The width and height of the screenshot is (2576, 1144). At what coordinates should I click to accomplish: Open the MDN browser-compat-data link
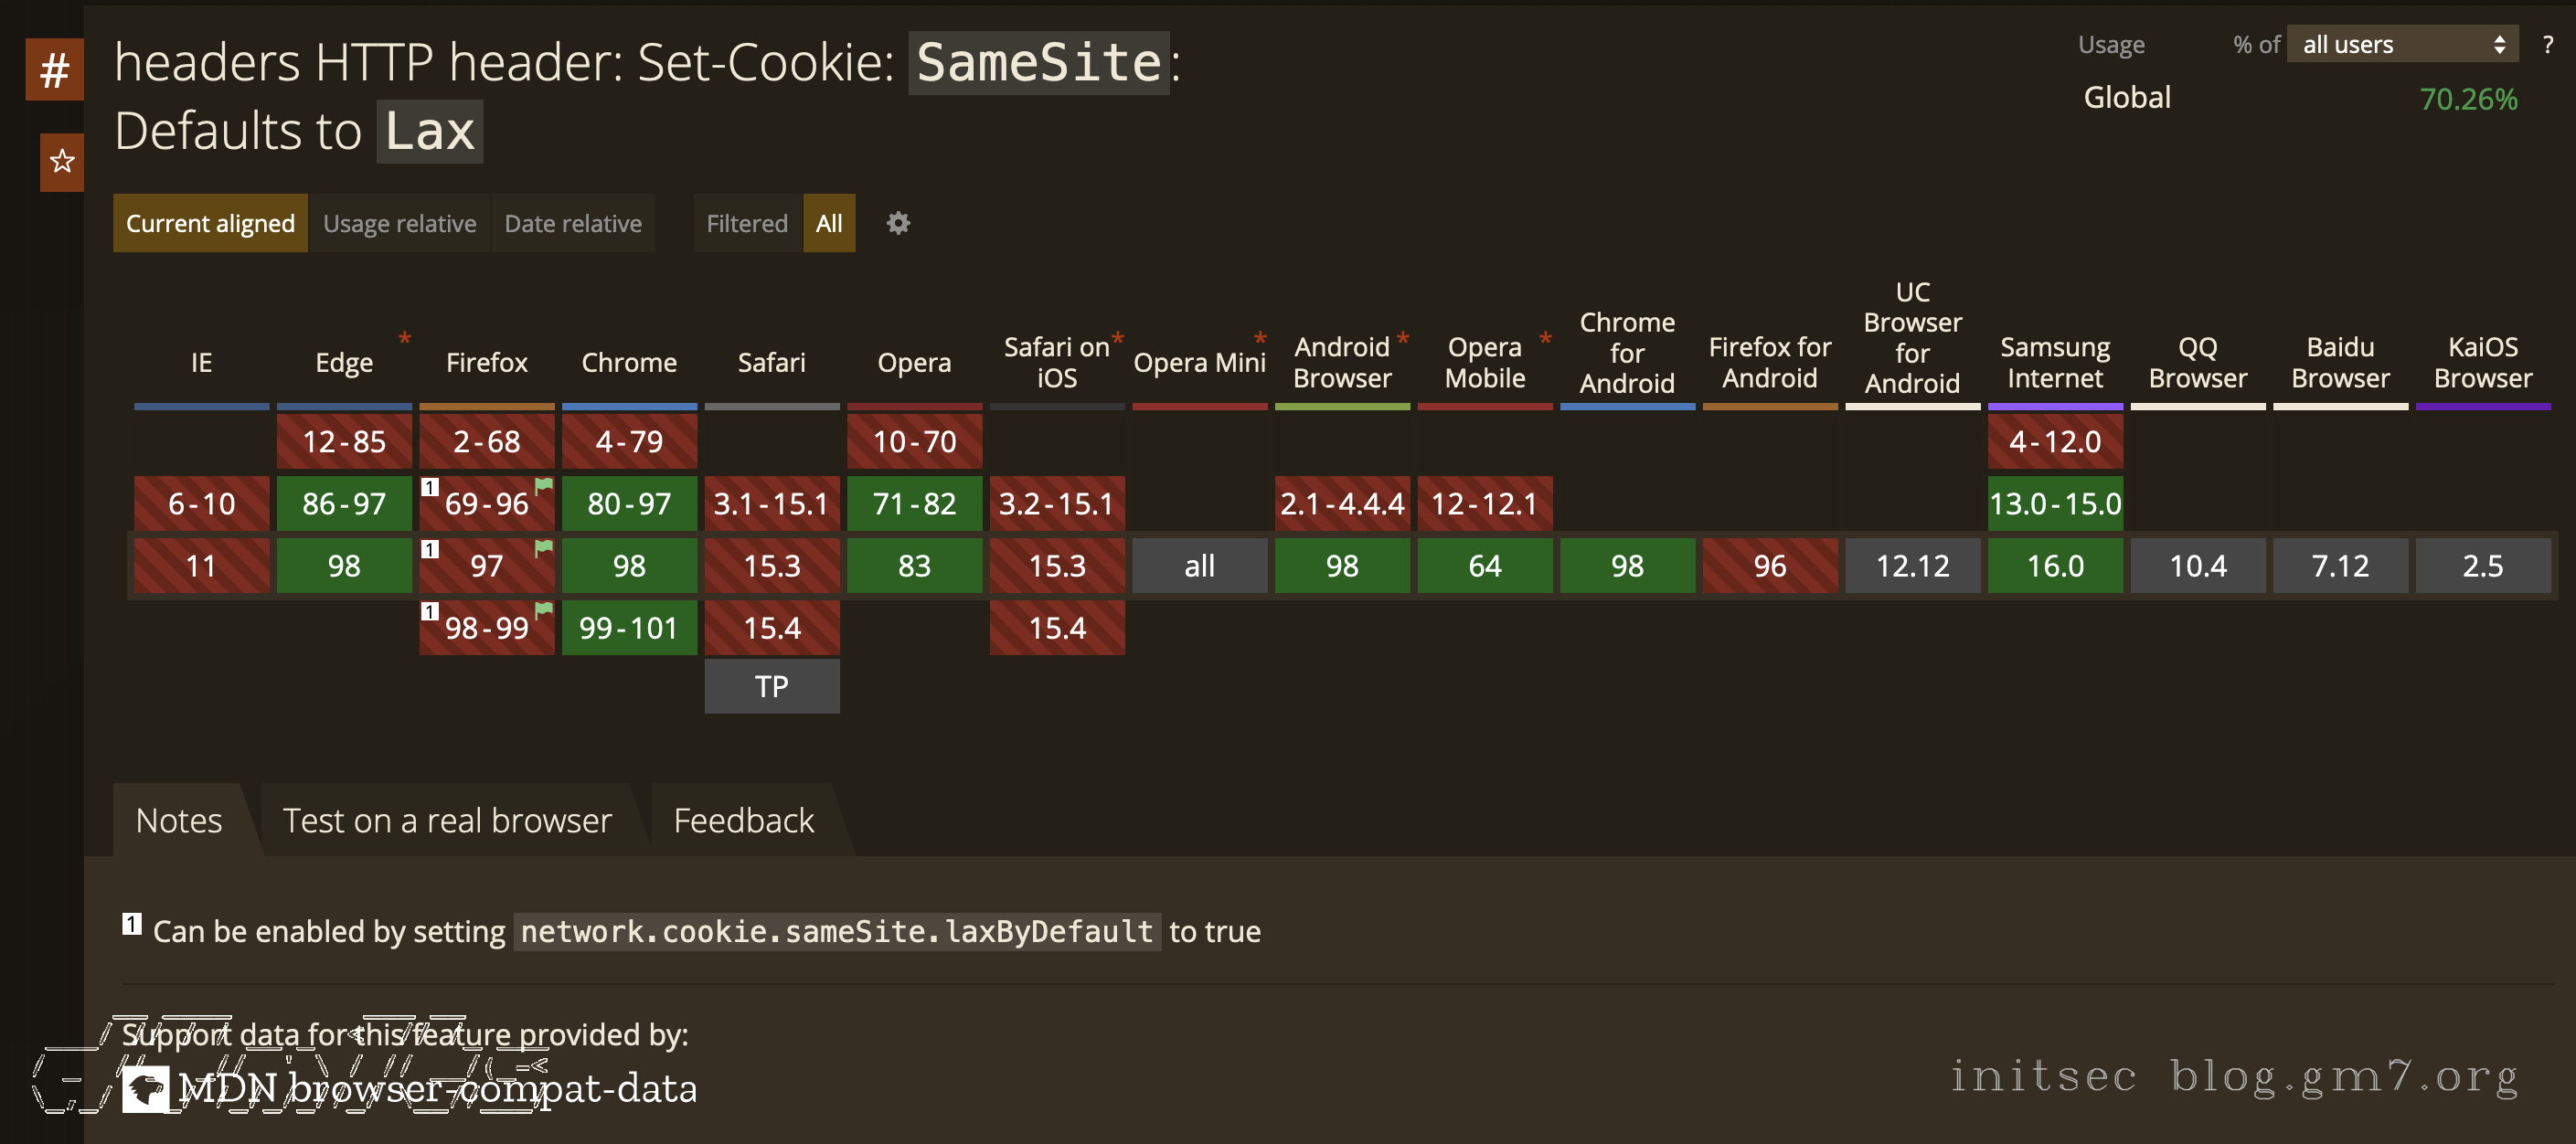pyautogui.click(x=437, y=1089)
